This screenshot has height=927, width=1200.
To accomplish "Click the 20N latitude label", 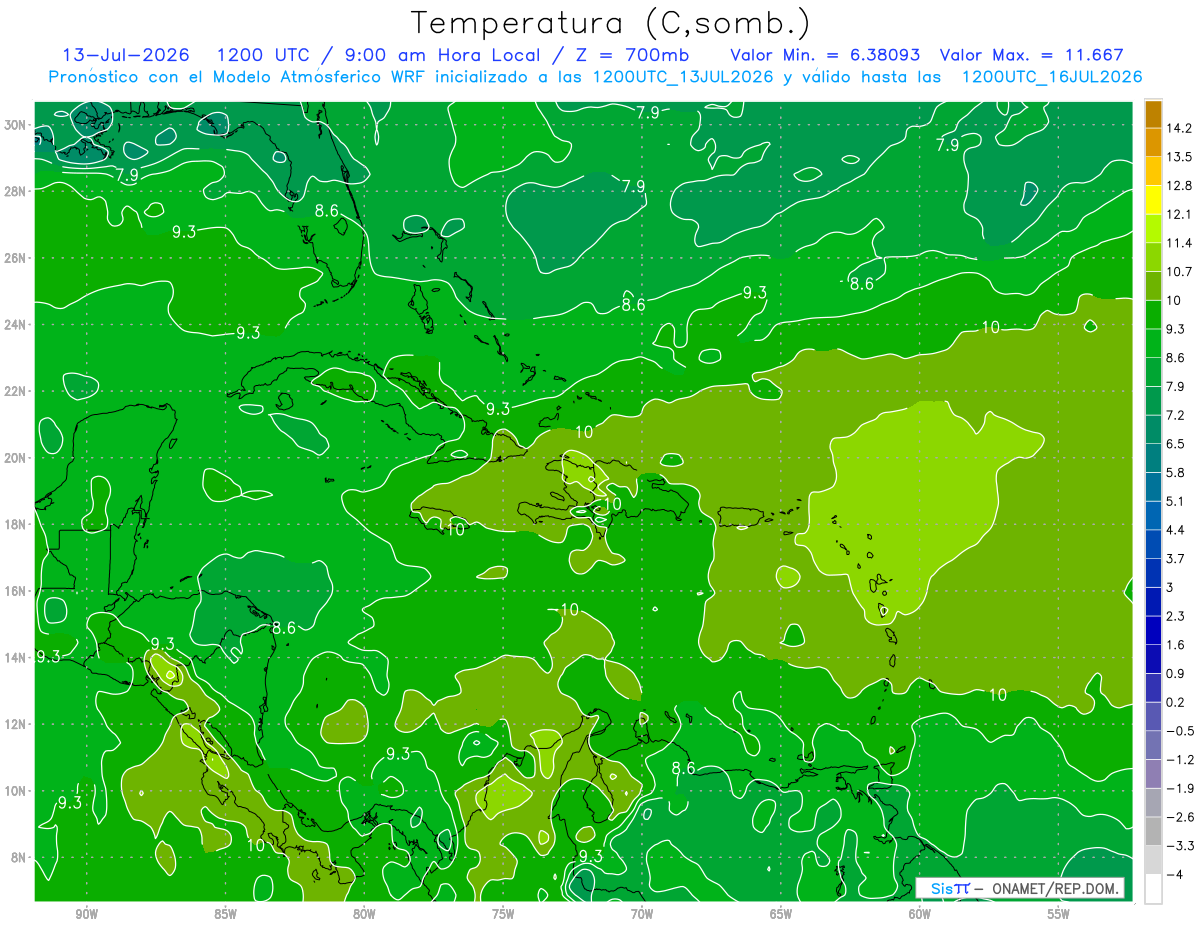I will (x=15, y=458).
